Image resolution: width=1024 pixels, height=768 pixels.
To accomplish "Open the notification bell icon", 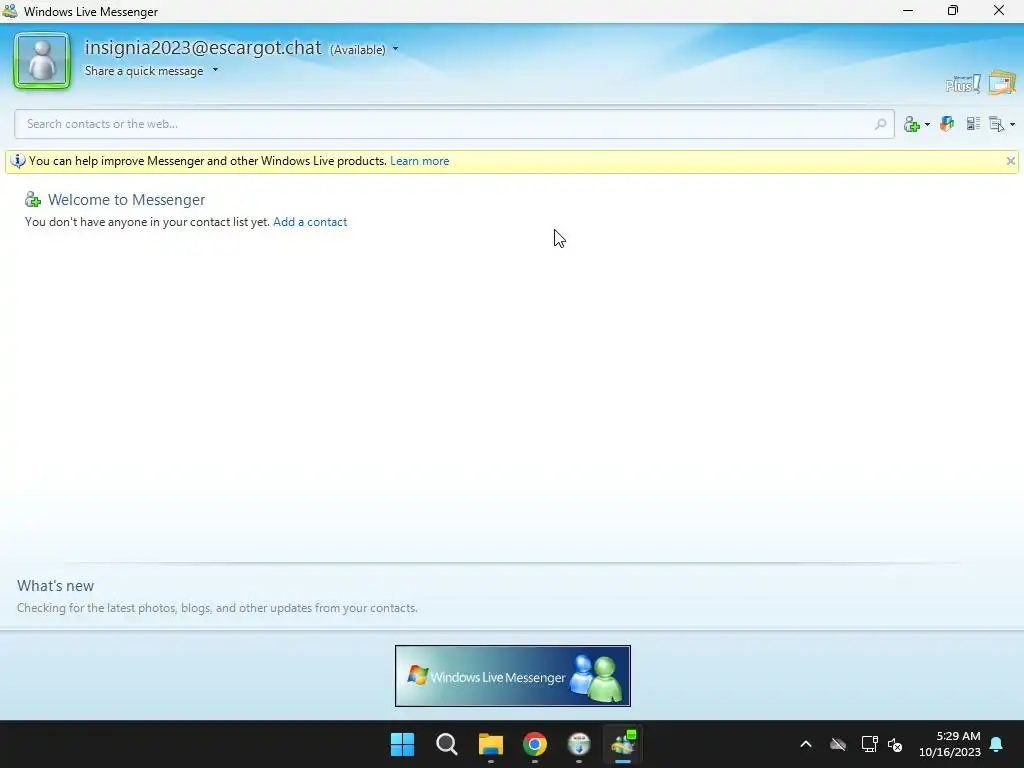I will tap(997, 744).
